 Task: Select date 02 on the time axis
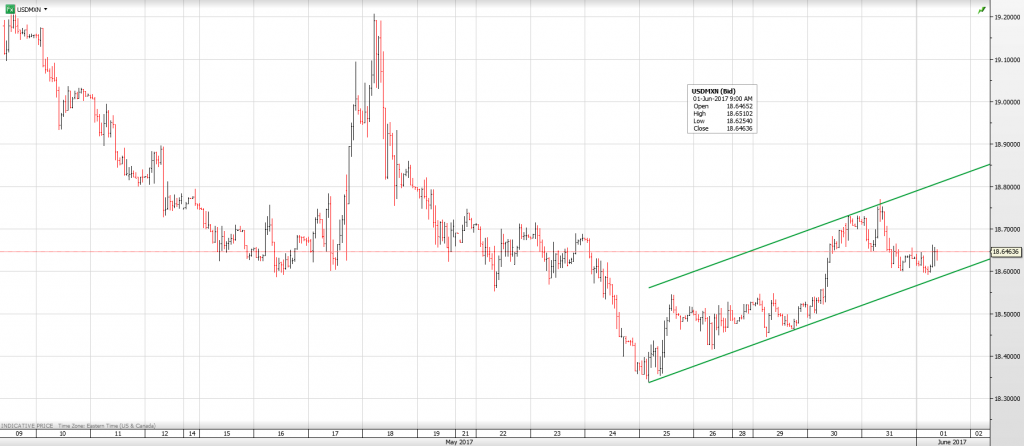pyautogui.click(x=976, y=434)
